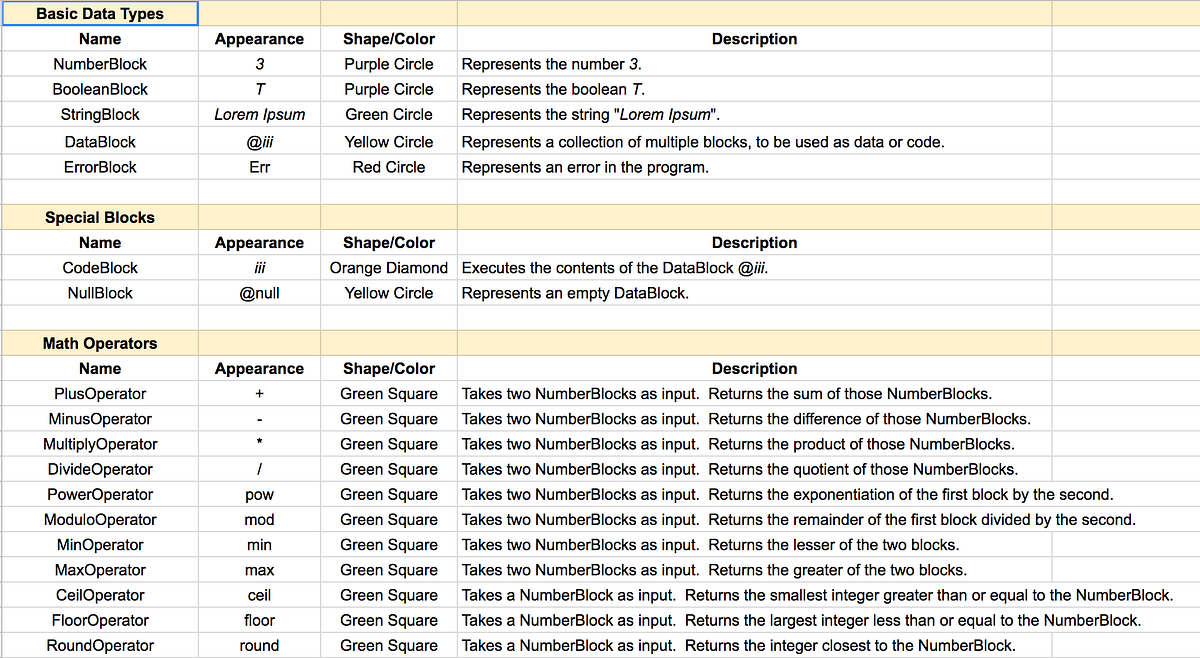Select the NullBlock name cell

[99, 292]
